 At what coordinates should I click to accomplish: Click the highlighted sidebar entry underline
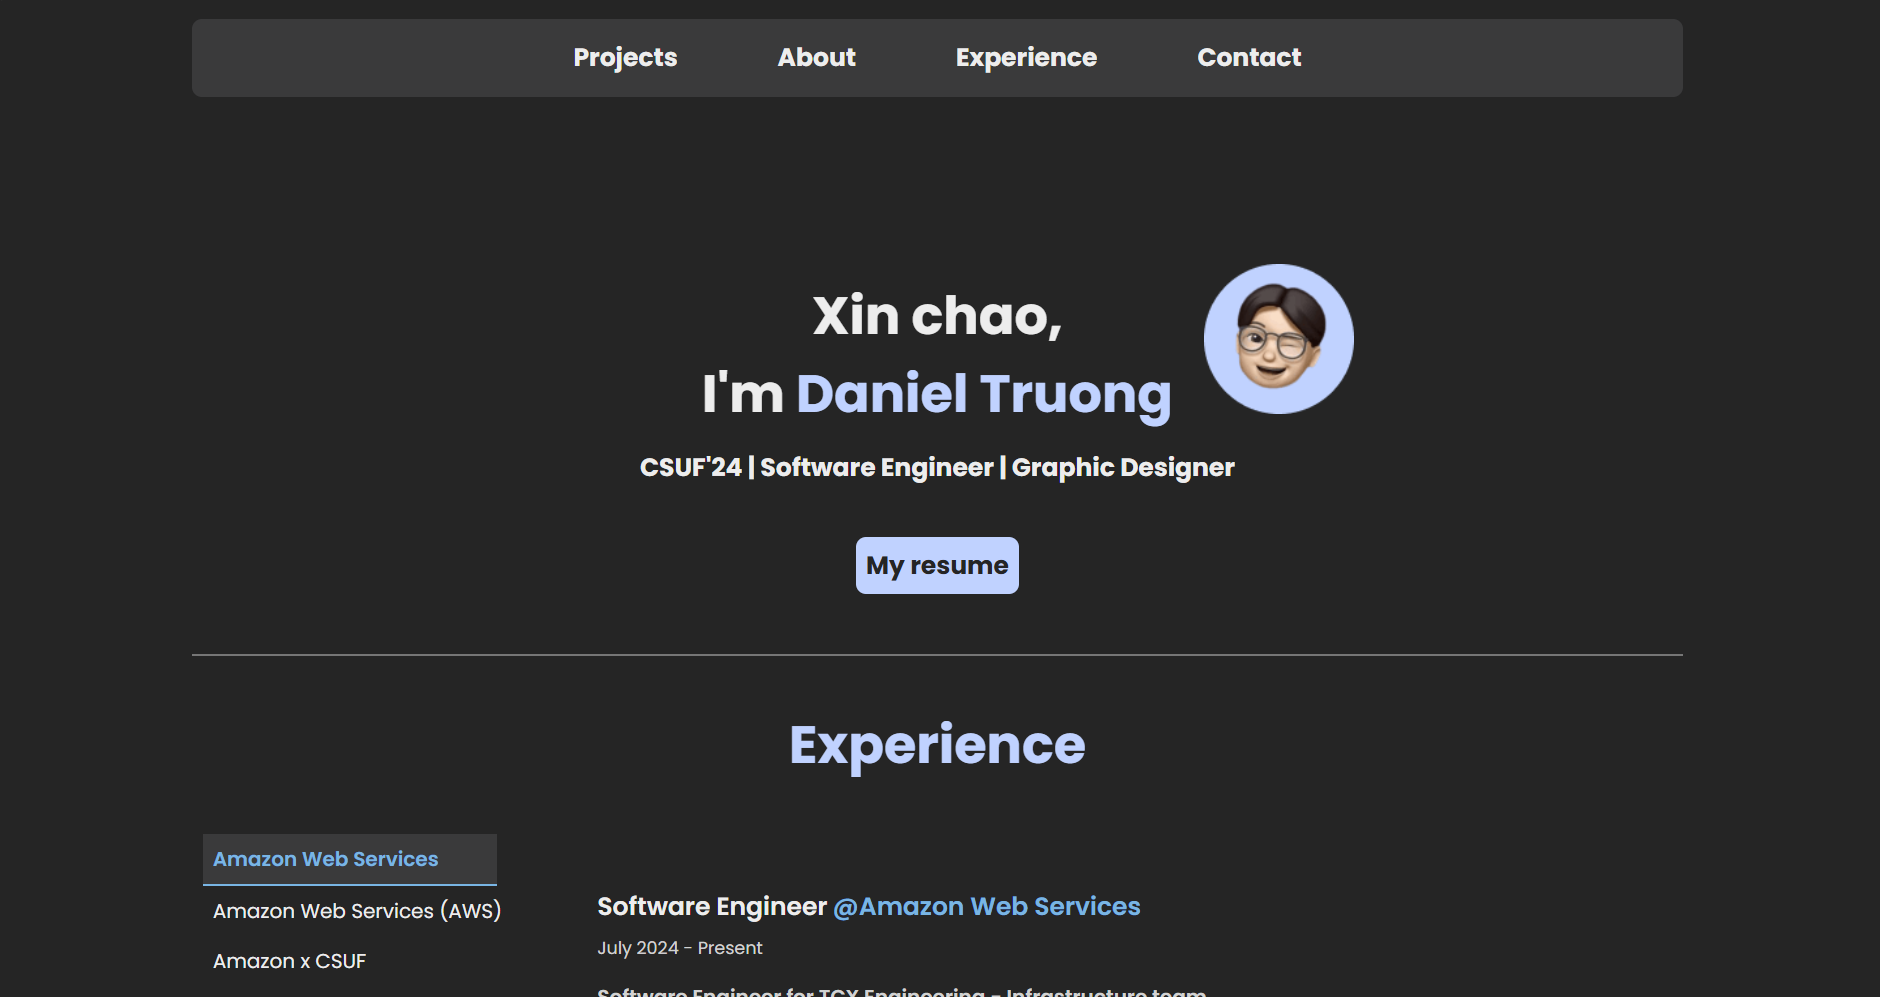coord(349,884)
